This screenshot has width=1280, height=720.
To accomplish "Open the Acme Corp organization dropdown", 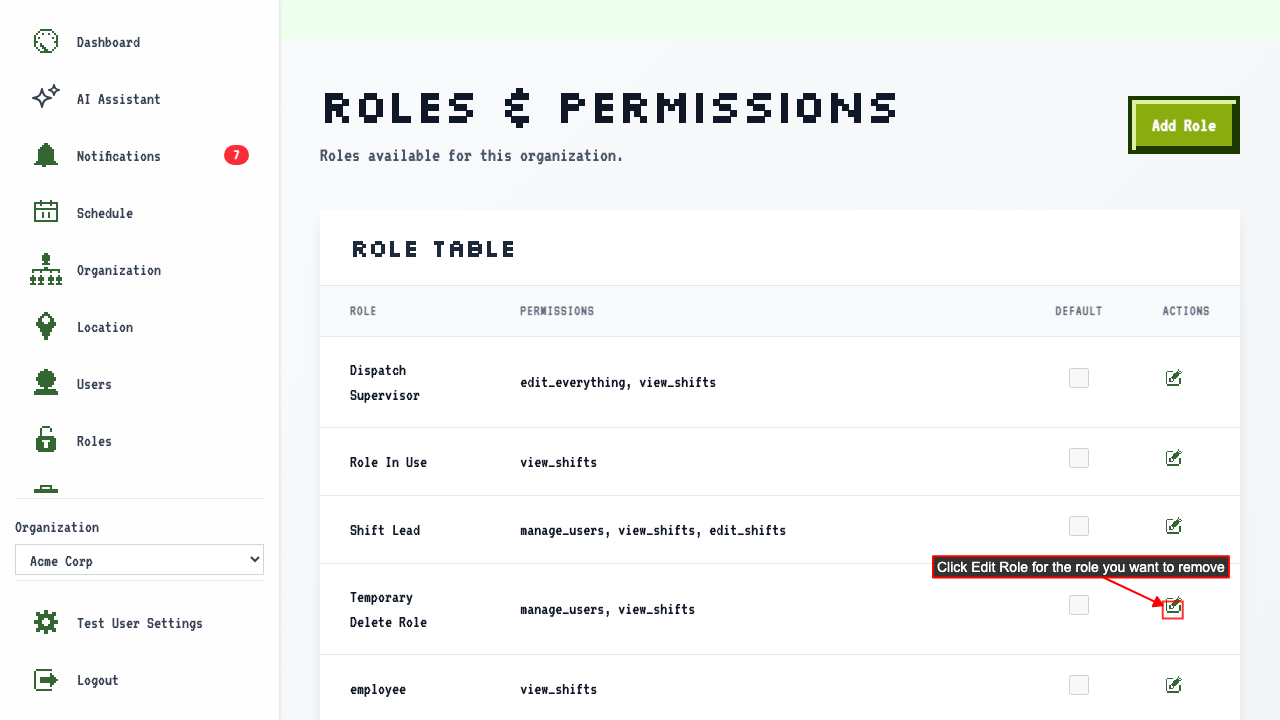I will 139,560.
